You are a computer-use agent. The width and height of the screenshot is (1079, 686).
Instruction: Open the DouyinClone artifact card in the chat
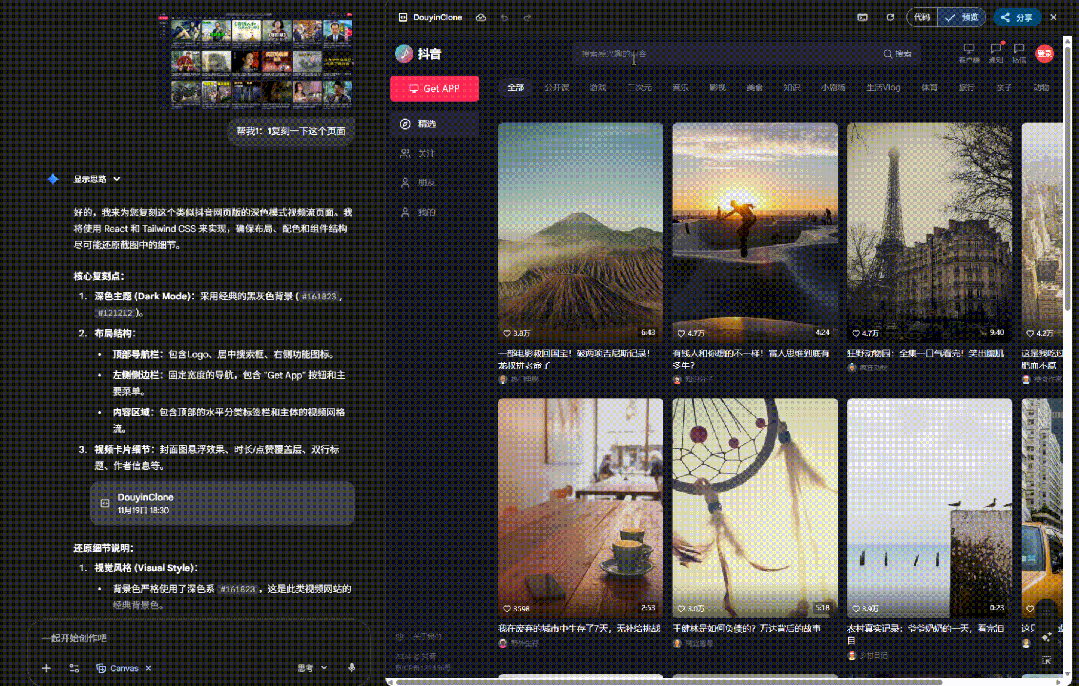[222, 504]
